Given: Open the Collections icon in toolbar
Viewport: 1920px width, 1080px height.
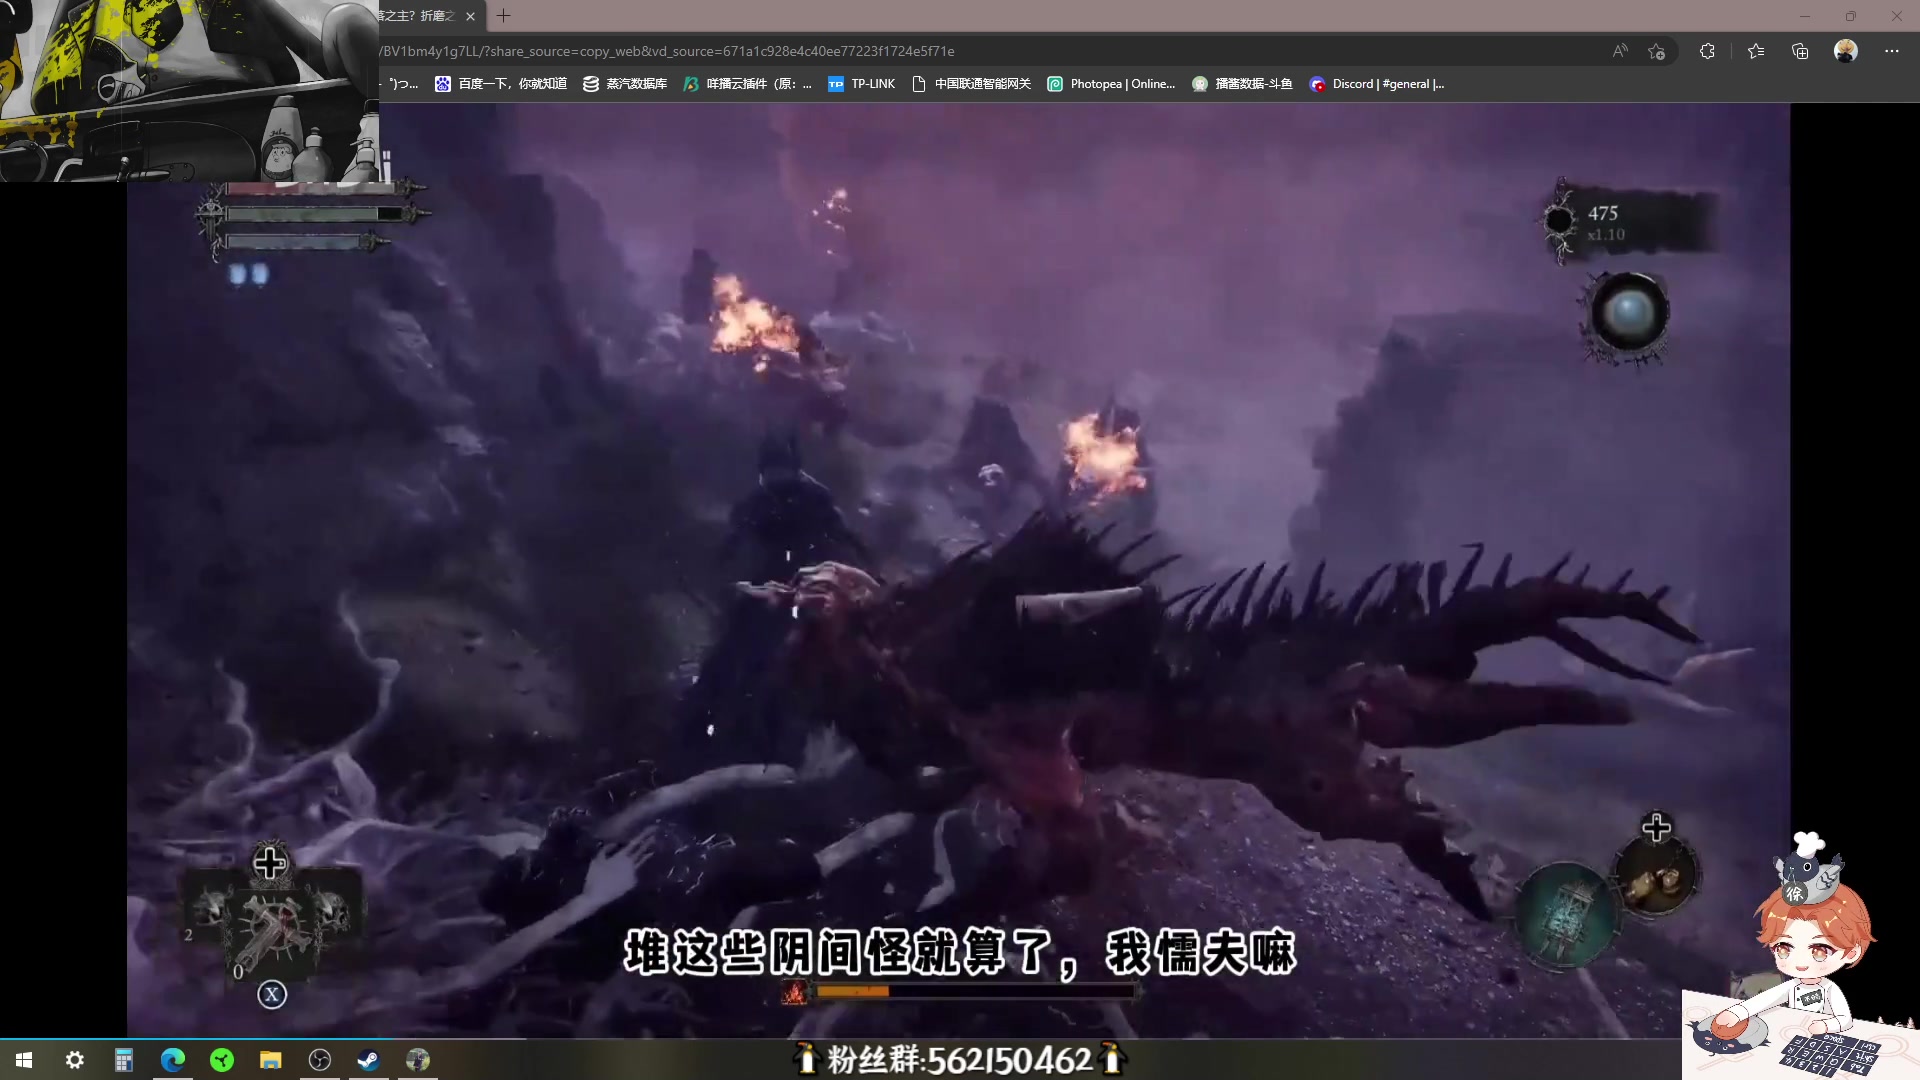Looking at the screenshot, I should 1800,51.
